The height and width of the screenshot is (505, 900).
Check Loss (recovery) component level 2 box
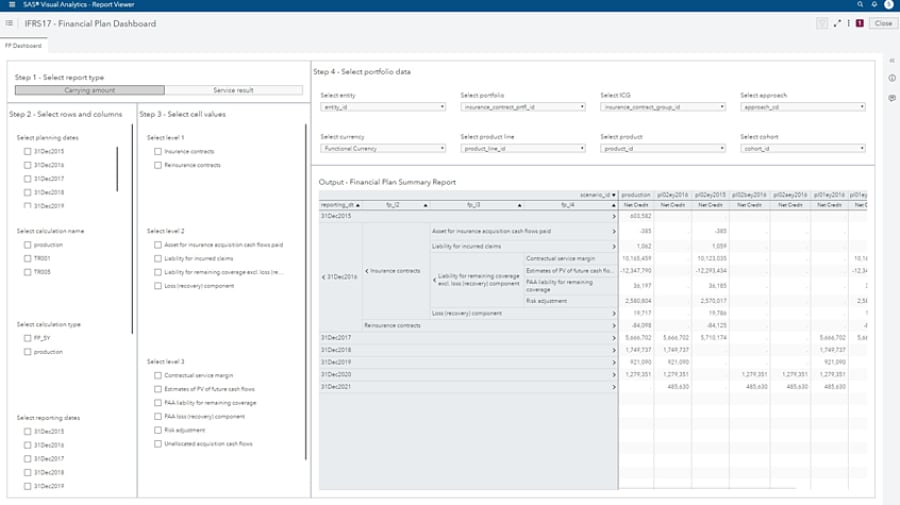tap(157, 286)
